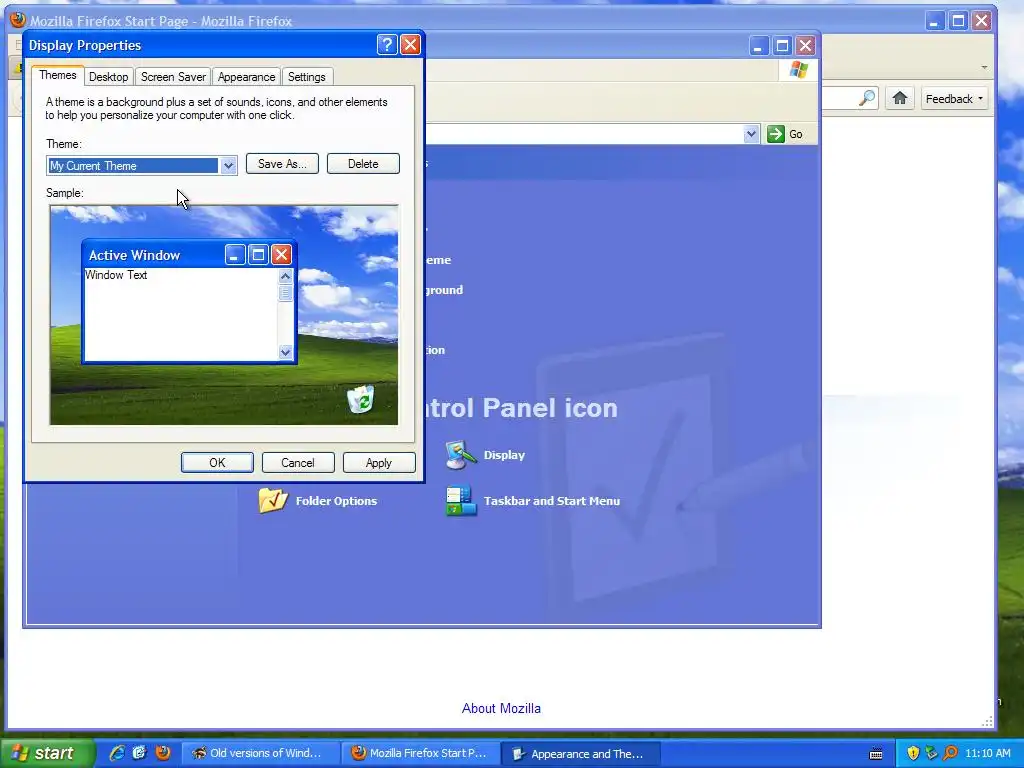Minimize the Control Panel window
The height and width of the screenshot is (768, 1024).
tap(758, 46)
